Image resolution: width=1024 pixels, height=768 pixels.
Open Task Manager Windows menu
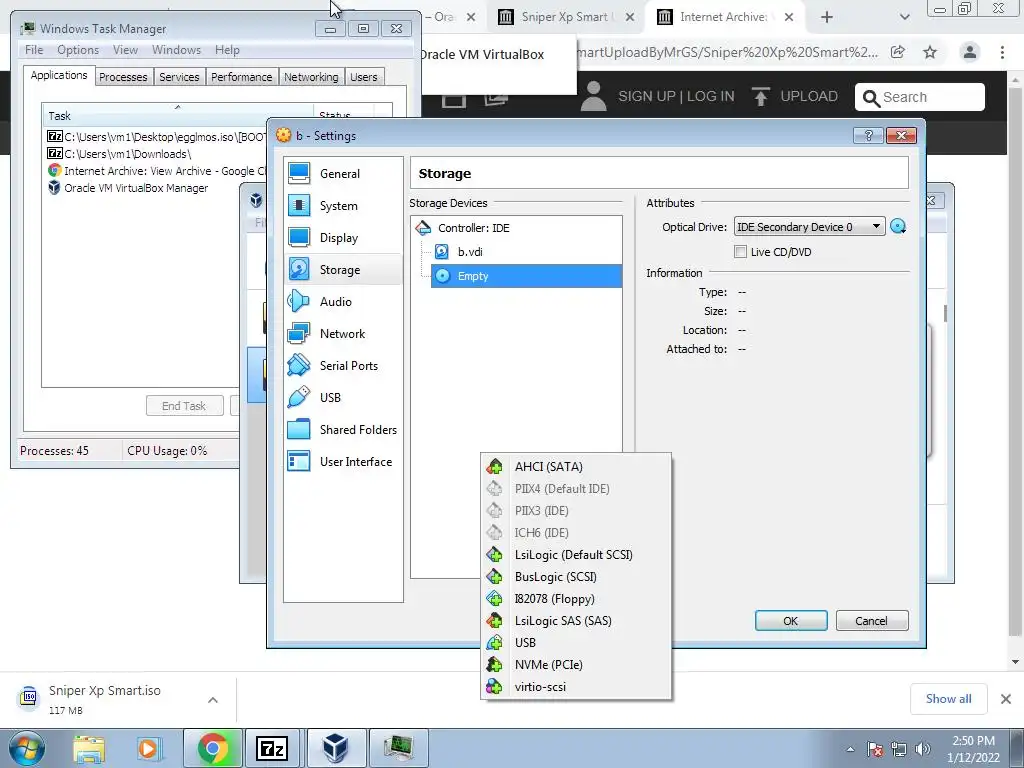(x=176, y=50)
